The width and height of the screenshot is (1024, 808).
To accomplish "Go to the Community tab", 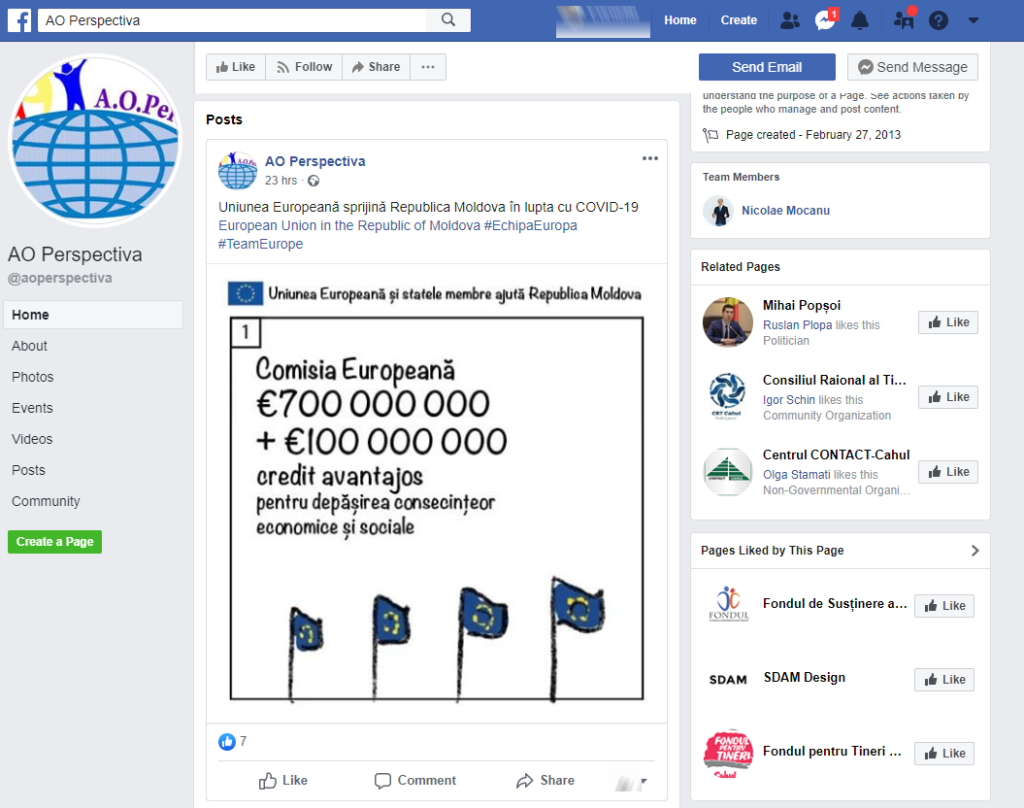I will tap(46, 501).
